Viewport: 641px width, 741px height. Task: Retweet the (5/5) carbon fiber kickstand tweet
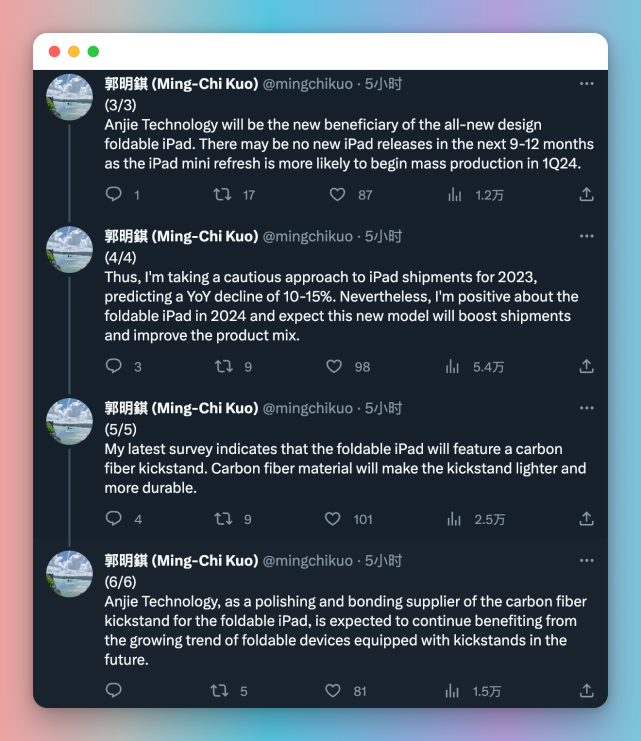(x=224, y=519)
